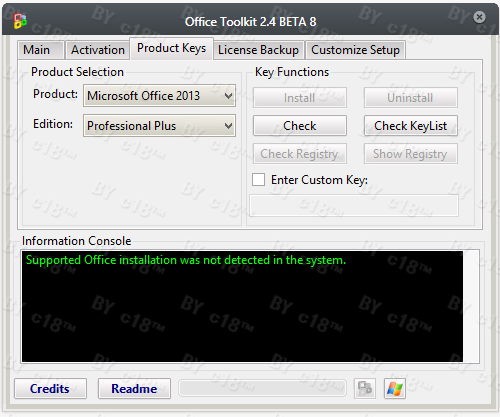This screenshot has height=417, width=500.
Task: Click the Product Selection group label
Action: [77, 72]
